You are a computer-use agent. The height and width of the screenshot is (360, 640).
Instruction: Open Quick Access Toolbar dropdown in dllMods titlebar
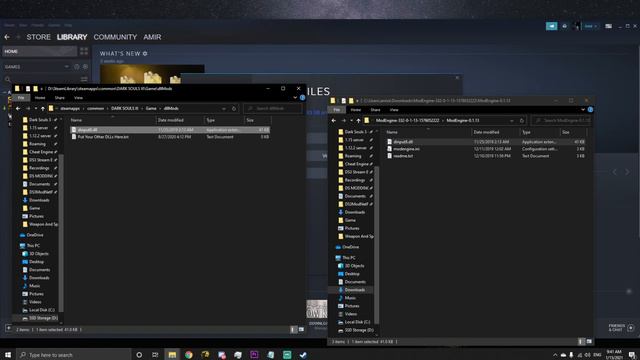pyautogui.click(x=41, y=89)
